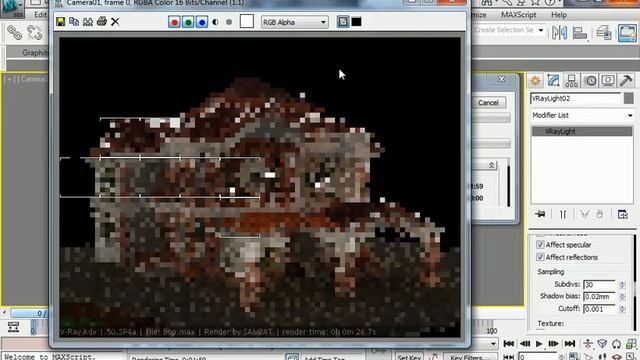Open the Manage Layers dialog icon

(604, 33)
